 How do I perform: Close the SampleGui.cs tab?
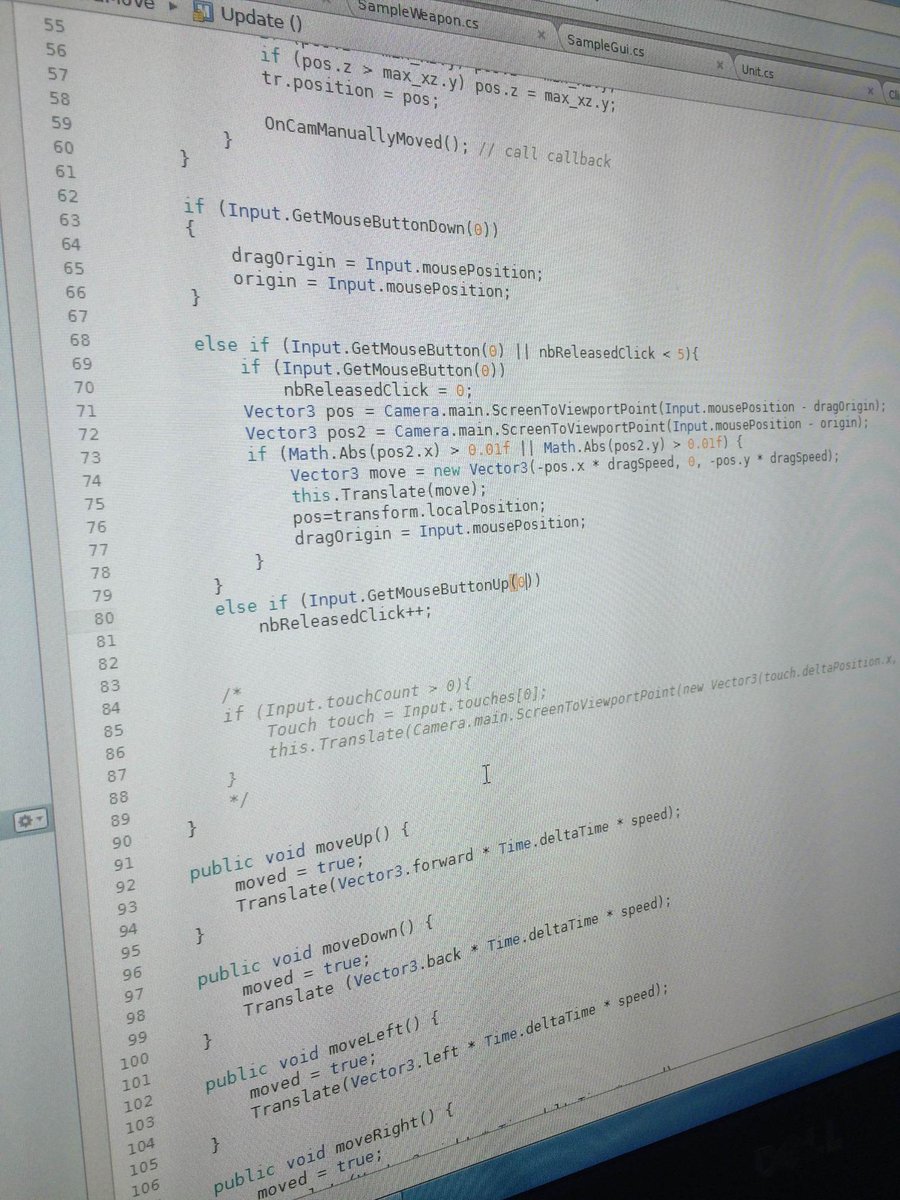coord(719,63)
